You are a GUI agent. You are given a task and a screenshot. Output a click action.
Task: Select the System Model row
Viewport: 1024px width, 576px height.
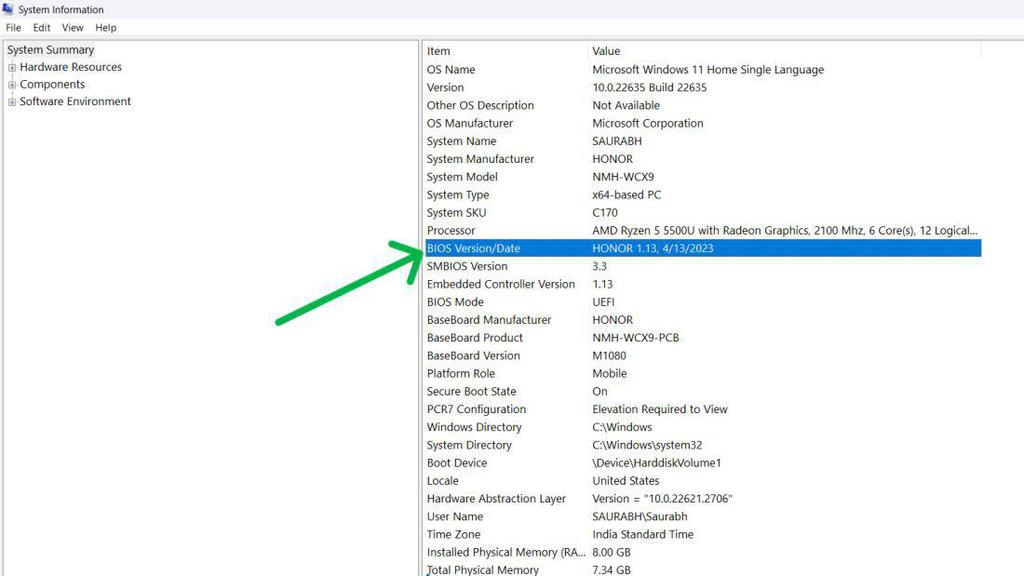point(703,176)
